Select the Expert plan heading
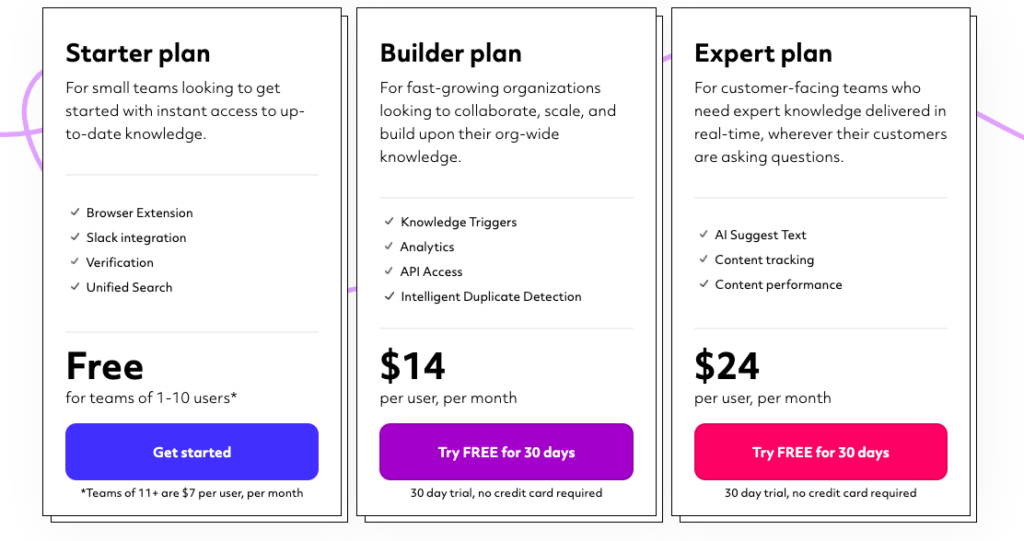Image resolution: width=1024 pixels, height=541 pixels. 763,54
